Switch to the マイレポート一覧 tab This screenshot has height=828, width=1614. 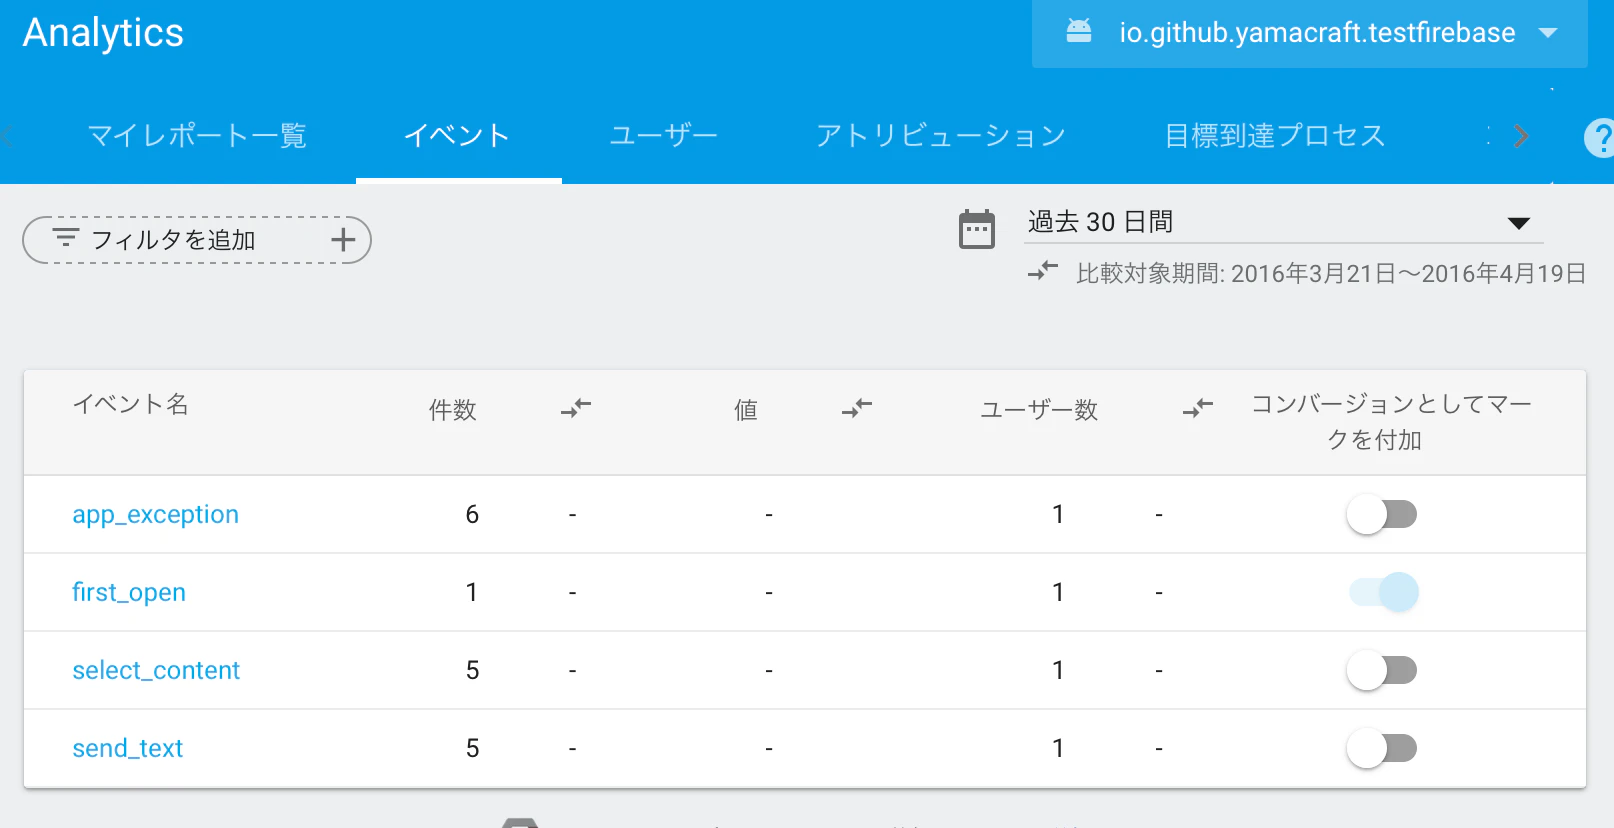197,135
